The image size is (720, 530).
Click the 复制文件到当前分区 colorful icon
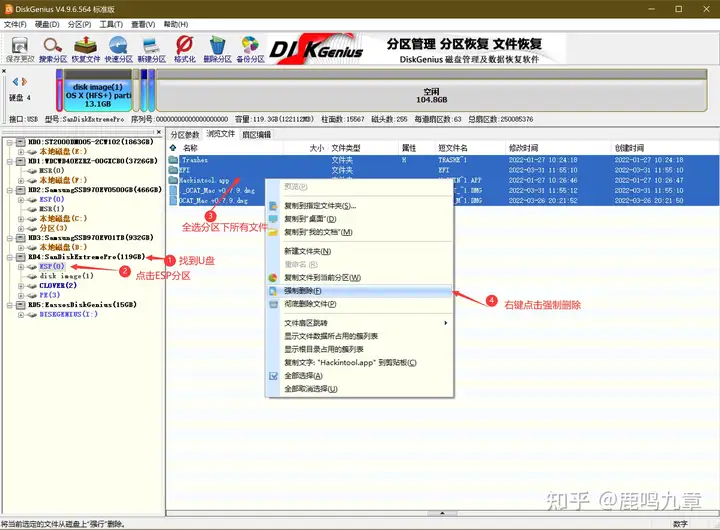[x=273, y=277]
